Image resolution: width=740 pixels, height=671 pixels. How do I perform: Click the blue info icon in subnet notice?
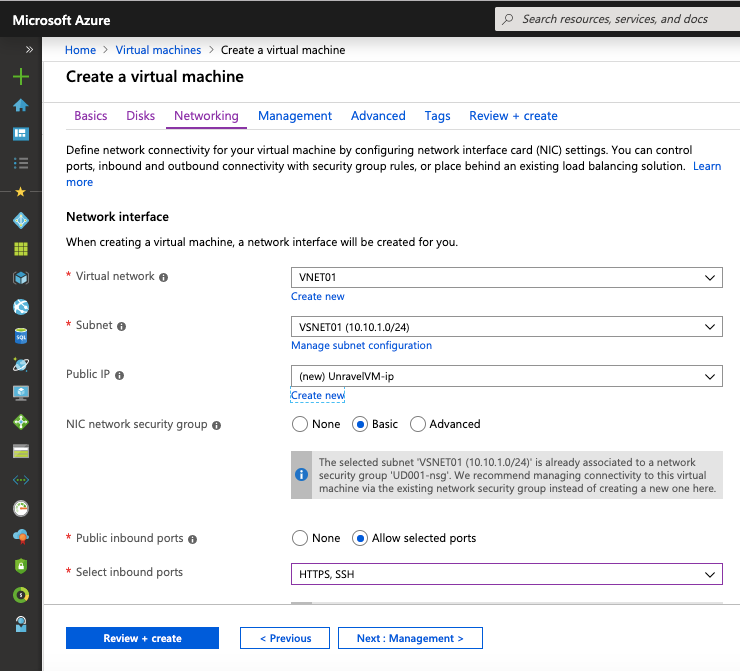coord(301,475)
